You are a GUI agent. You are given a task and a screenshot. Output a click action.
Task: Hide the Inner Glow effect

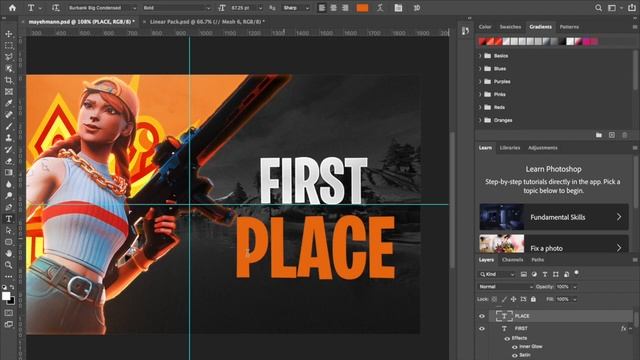(514, 347)
